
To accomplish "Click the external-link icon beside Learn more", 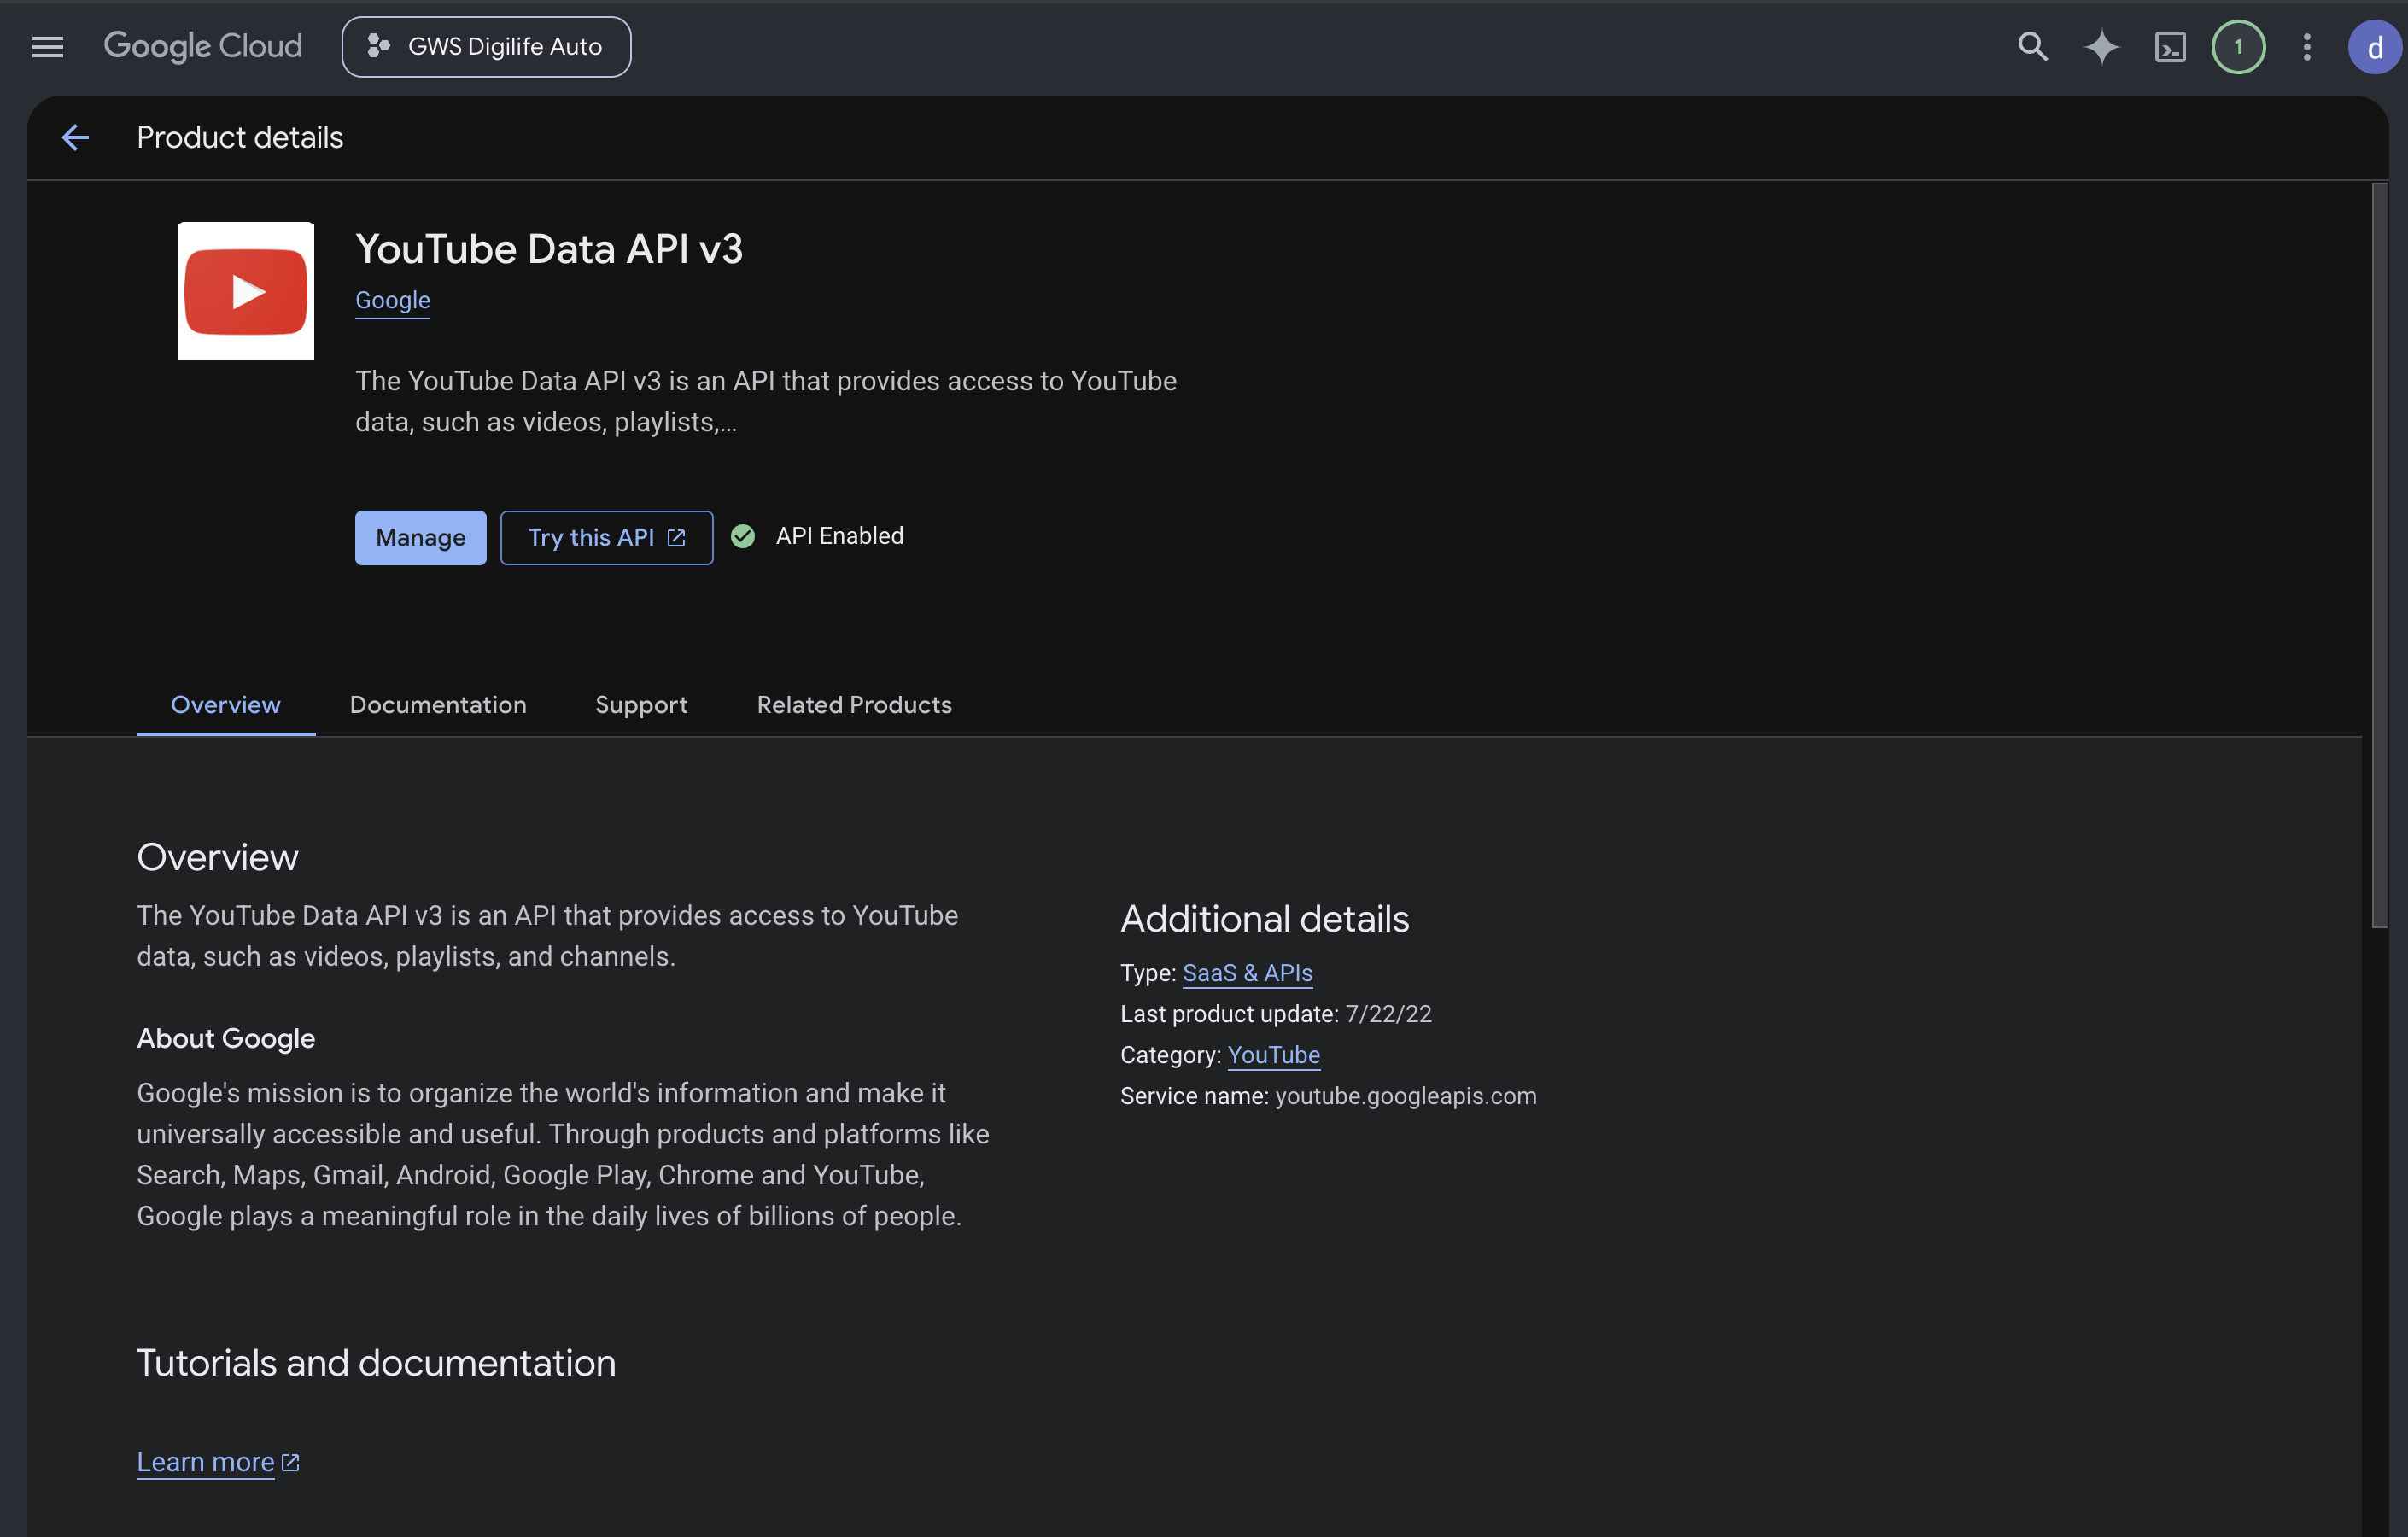I will click(291, 1462).
